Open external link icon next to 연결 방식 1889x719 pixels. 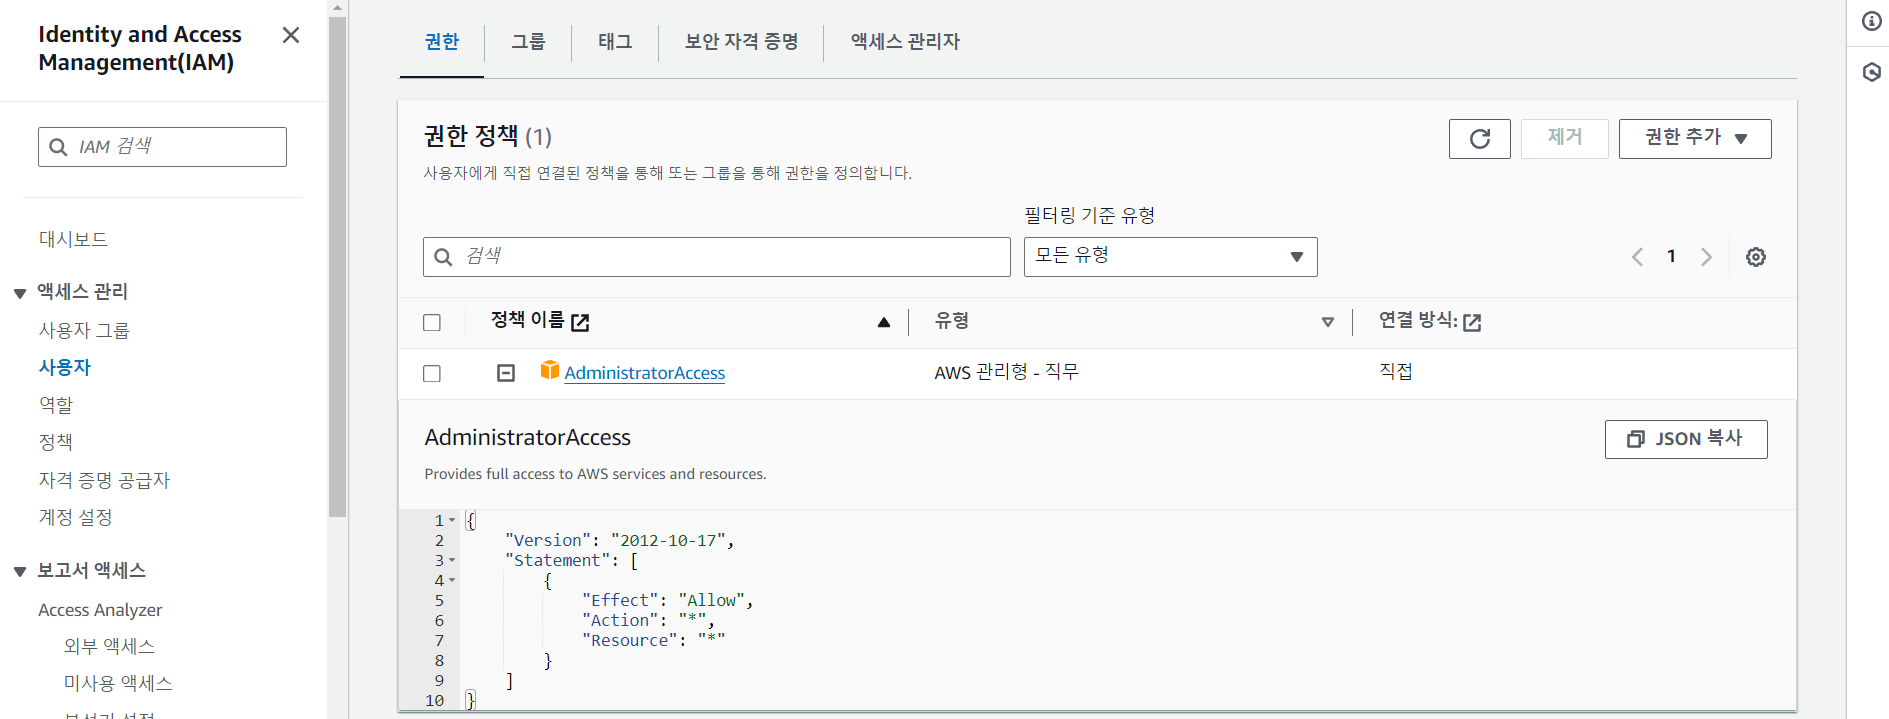click(1472, 322)
